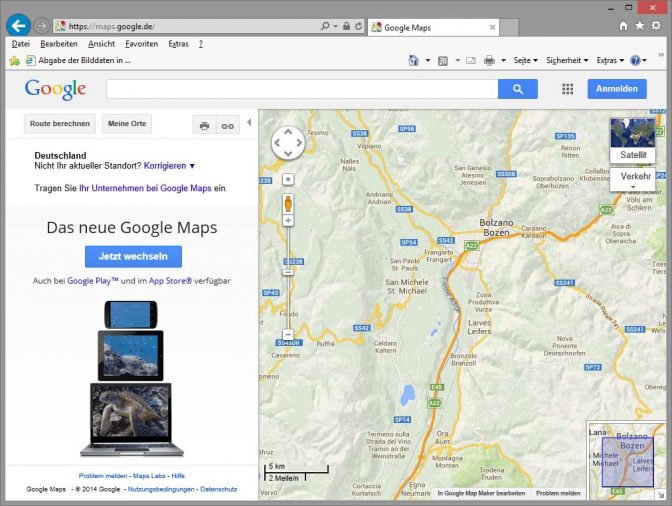Open the question mark help menu

click(x=201, y=44)
